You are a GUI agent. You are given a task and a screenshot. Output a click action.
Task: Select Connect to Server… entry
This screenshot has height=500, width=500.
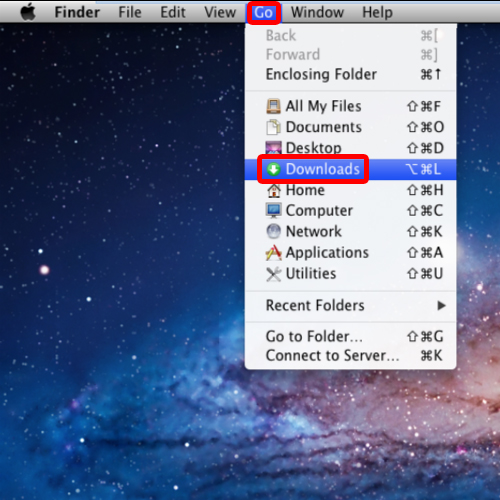[351, 355]
